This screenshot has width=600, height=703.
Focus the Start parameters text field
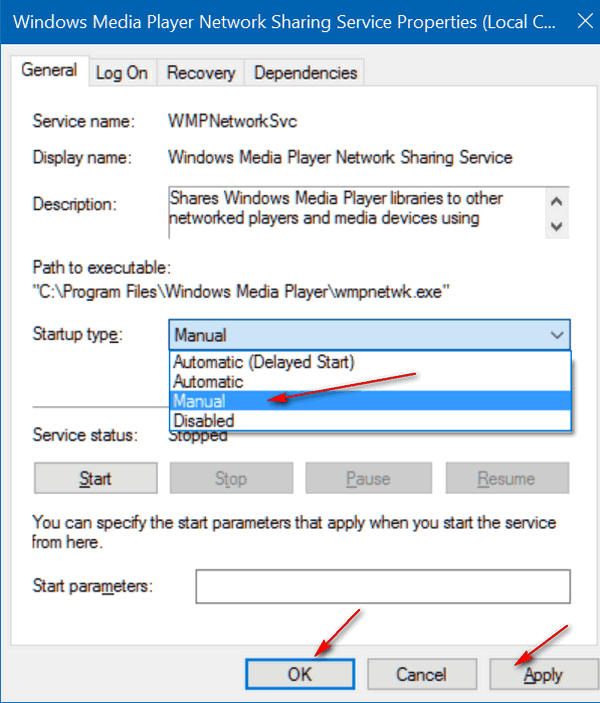click(383, 586)
